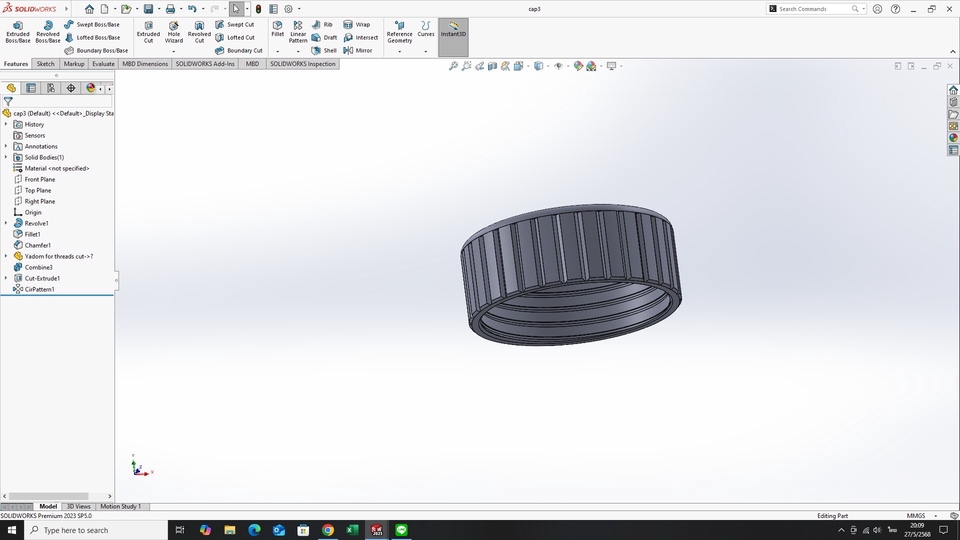Screen dimensions: 960x540
Task: Open the MBD Dimensions tab
Action: pyautogui.click(x=145, y=64)
